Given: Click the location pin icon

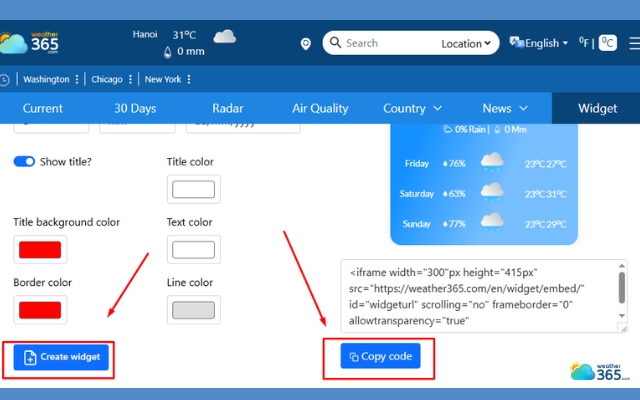Looking at the screenshot, I should pos(305,44).
